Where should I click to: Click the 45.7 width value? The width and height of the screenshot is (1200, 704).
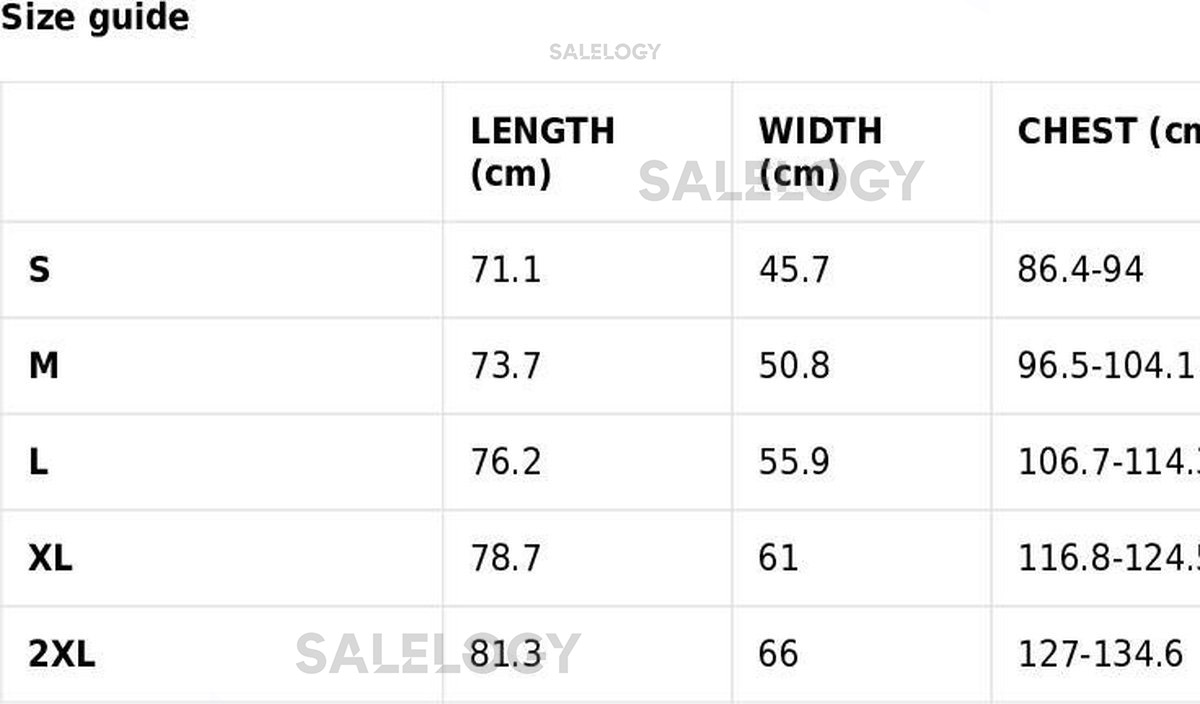tap(793, 270)
